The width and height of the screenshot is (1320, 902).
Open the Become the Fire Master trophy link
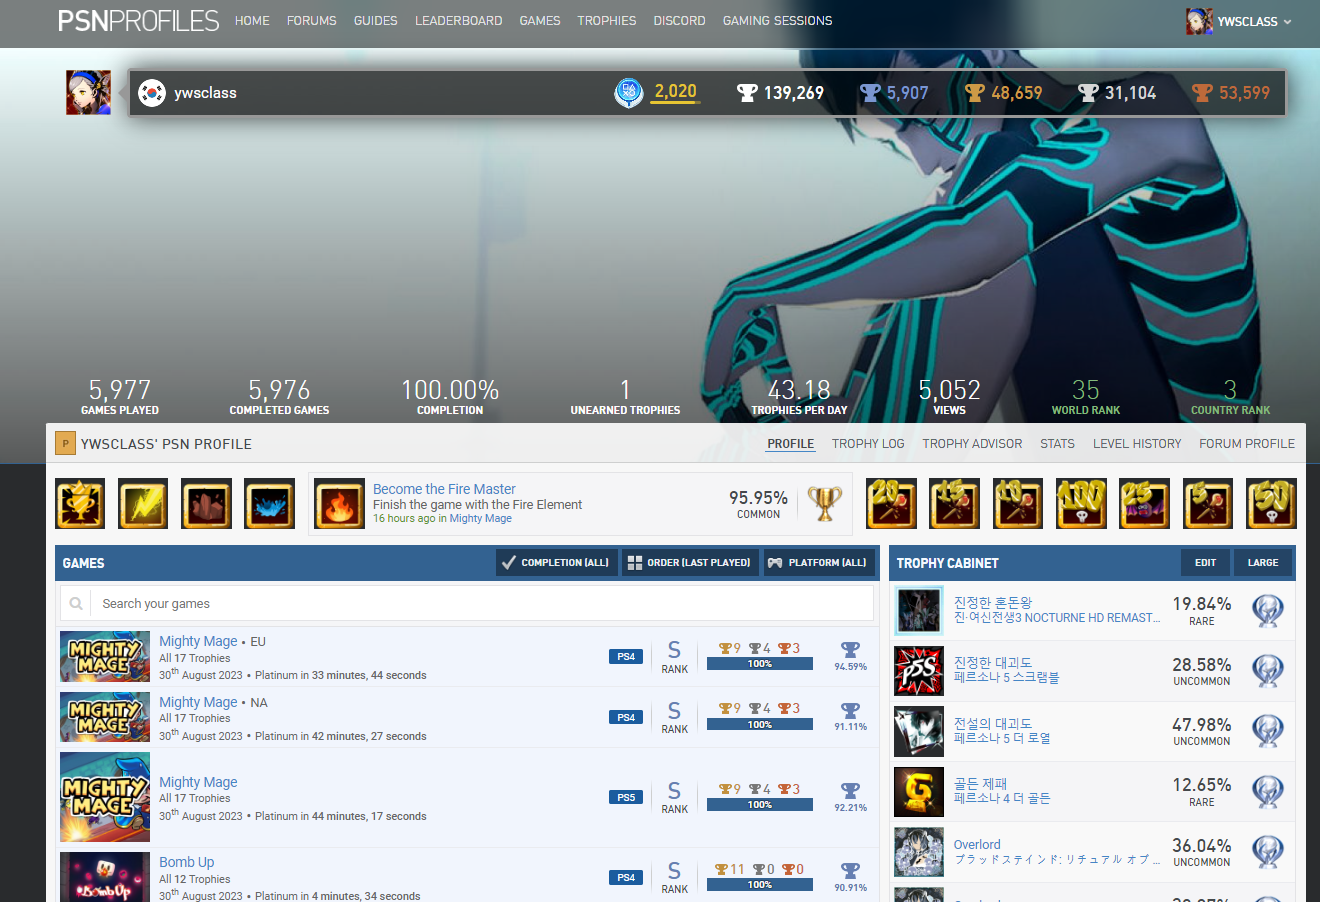point(444,489)
